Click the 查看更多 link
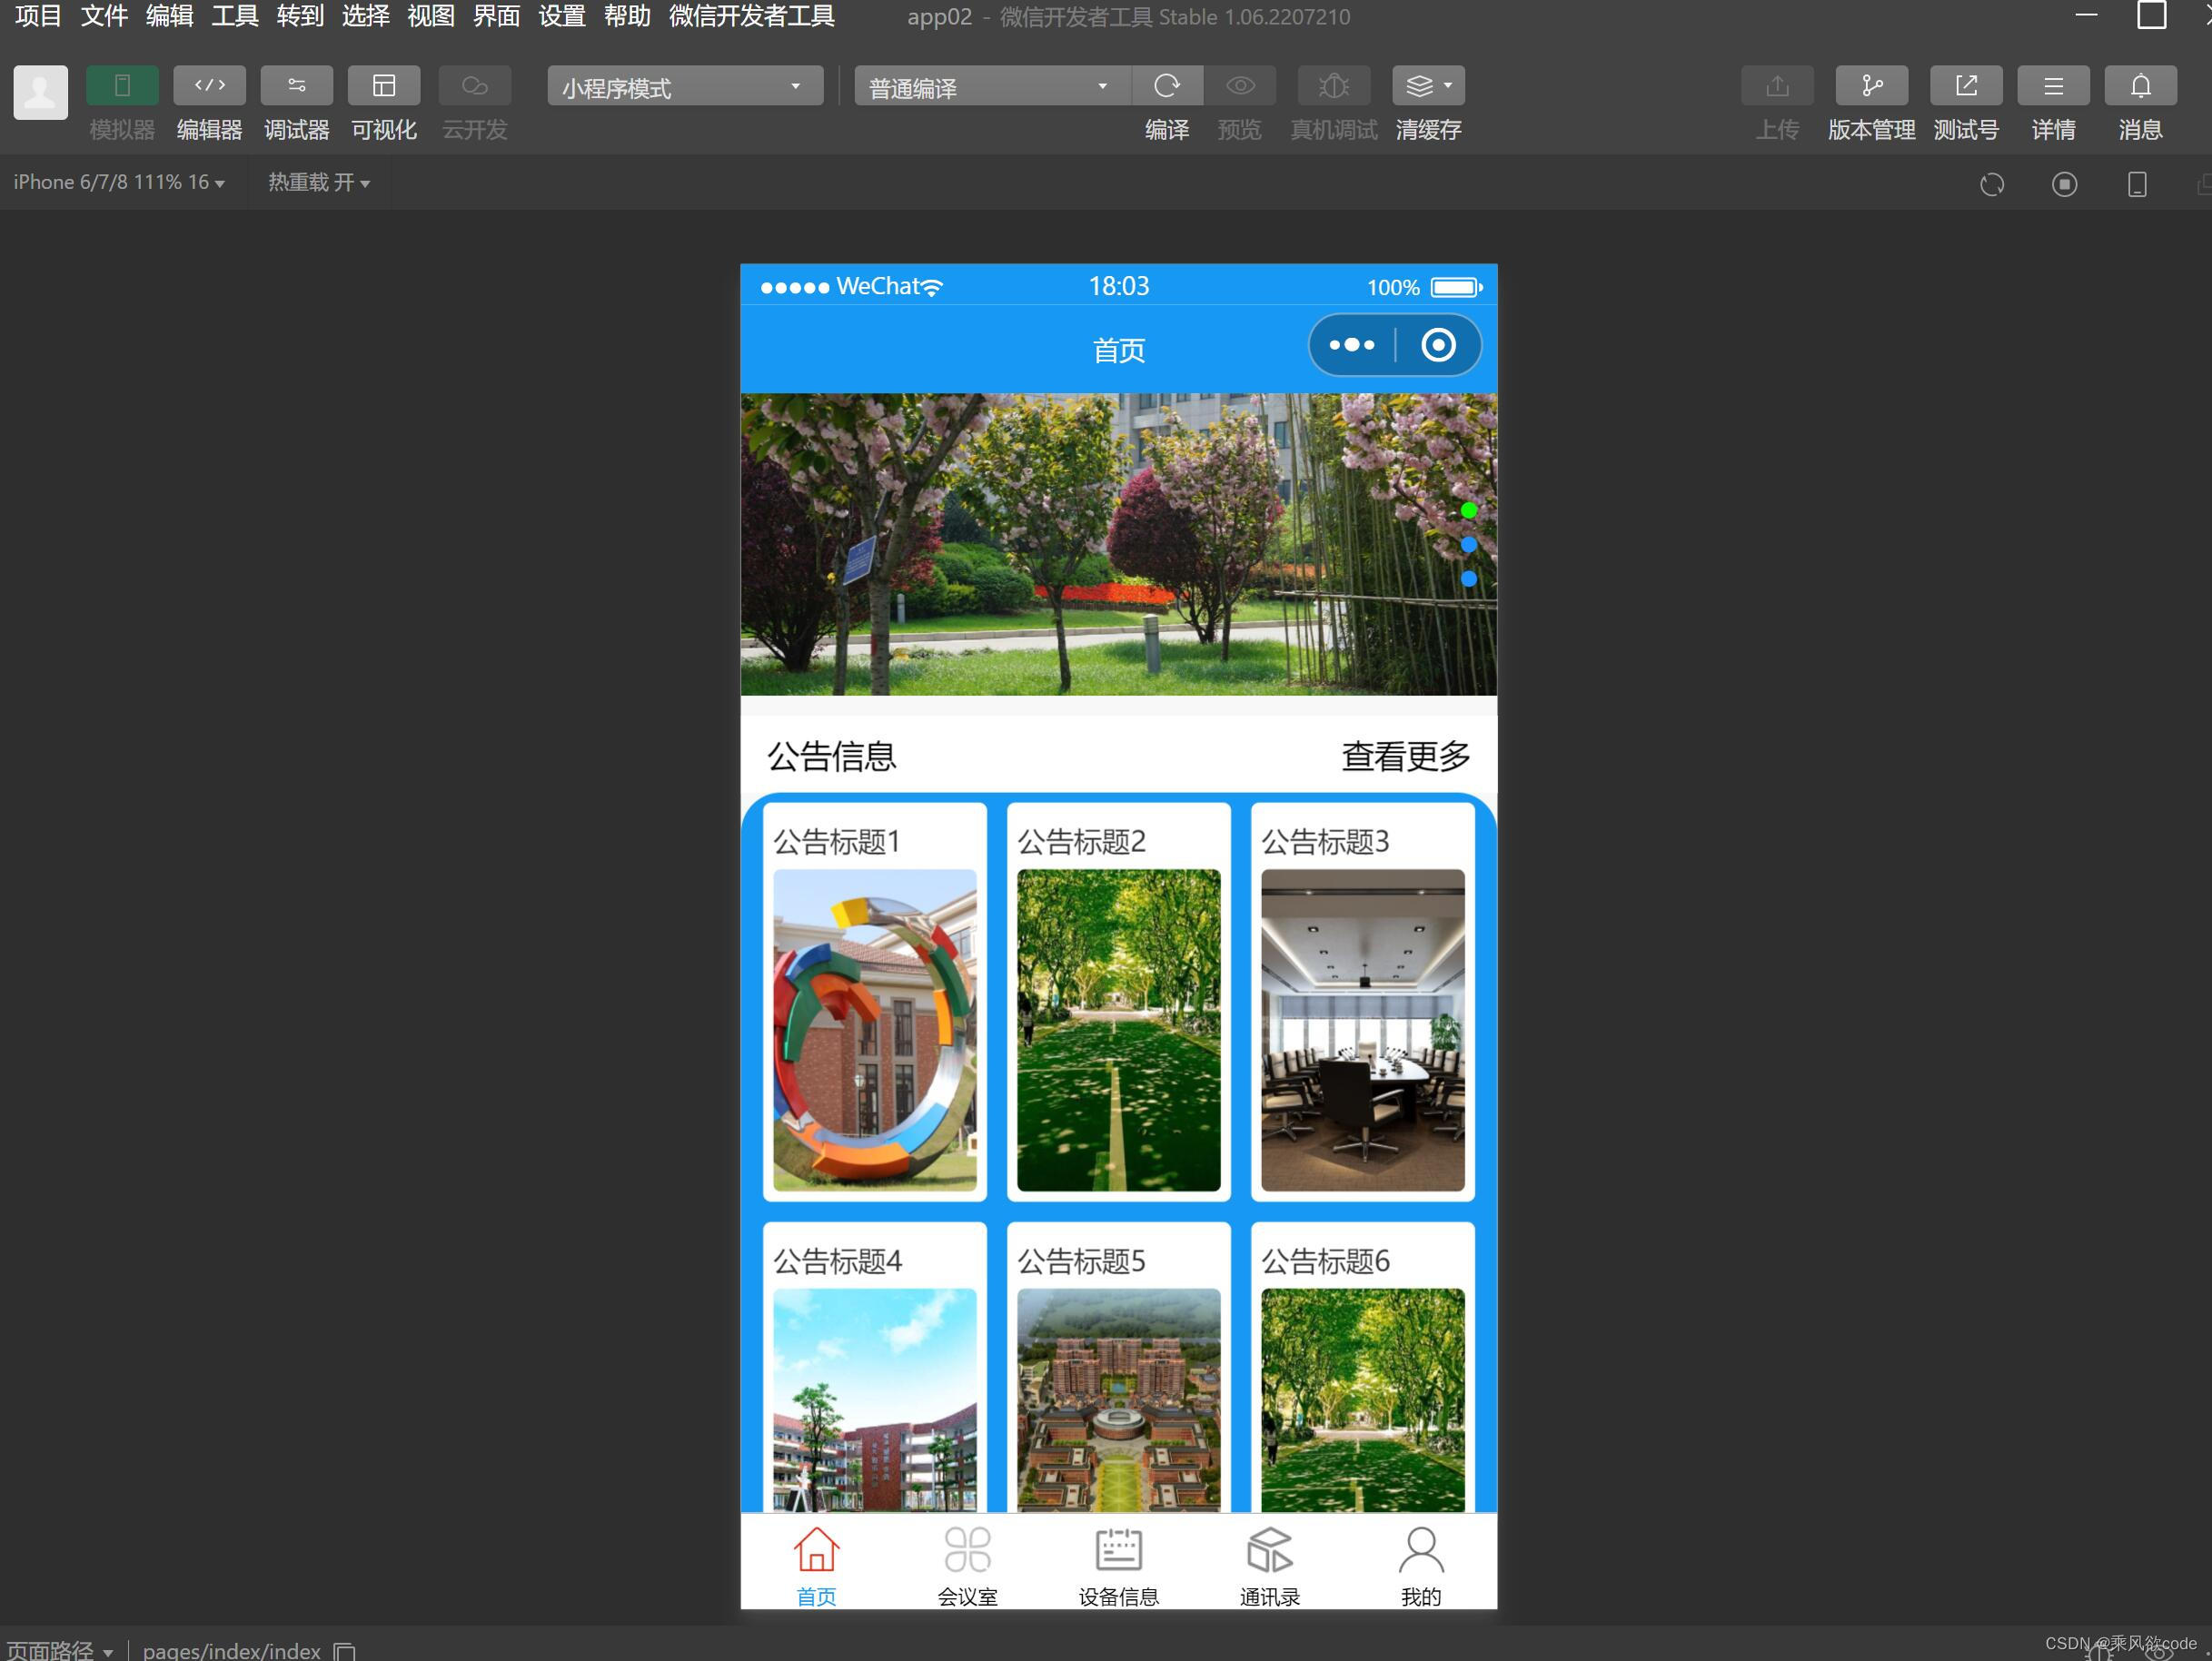This screenshot has height=1661, width=2212. click(x=1406, y=757)
